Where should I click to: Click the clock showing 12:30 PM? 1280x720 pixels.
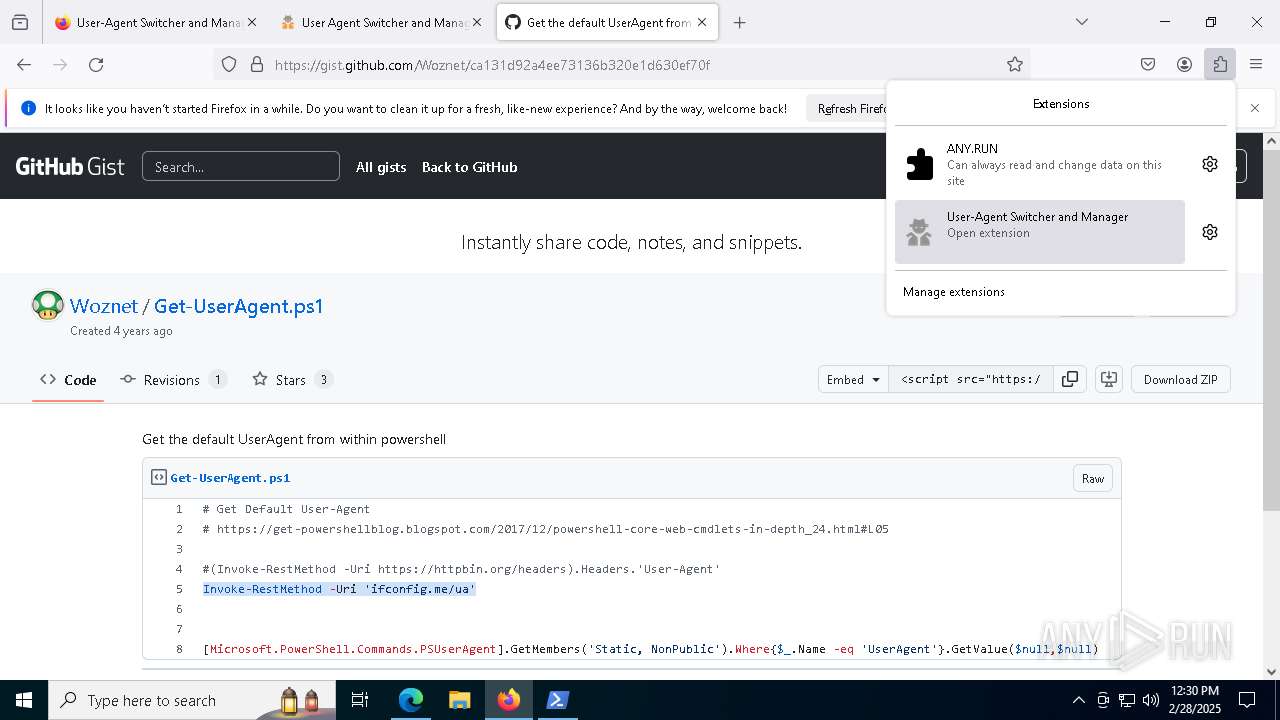(1194, 691)
